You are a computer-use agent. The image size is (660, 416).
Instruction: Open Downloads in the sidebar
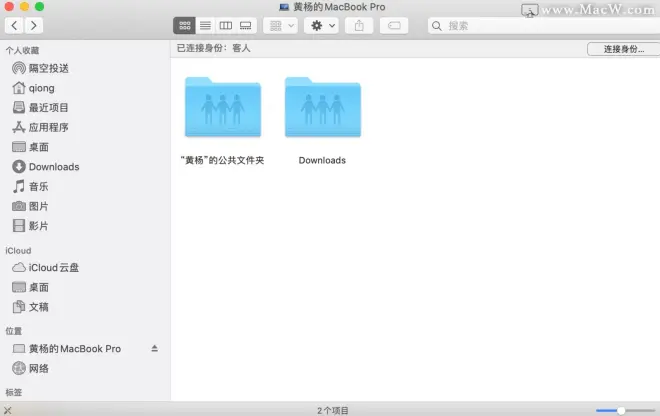(46, 167)
